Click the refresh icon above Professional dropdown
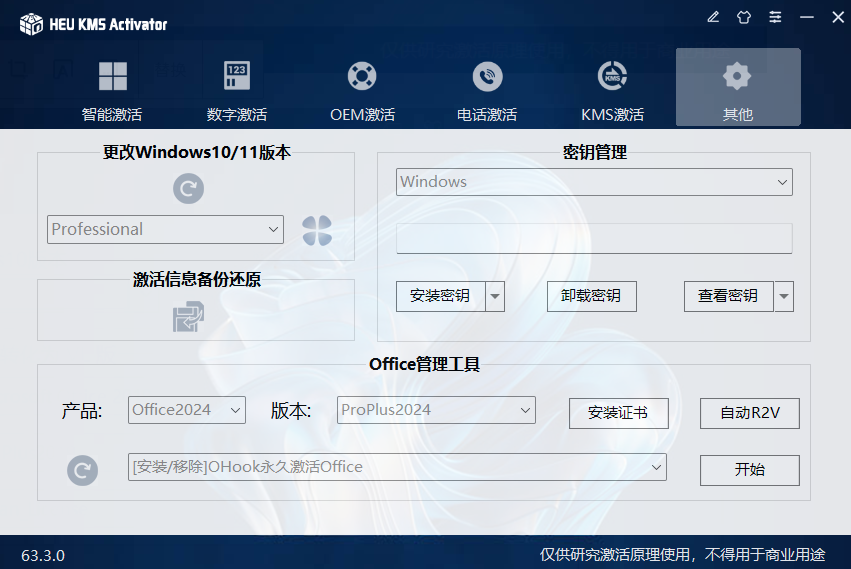 pyautogui.click(x=188, y=188)
